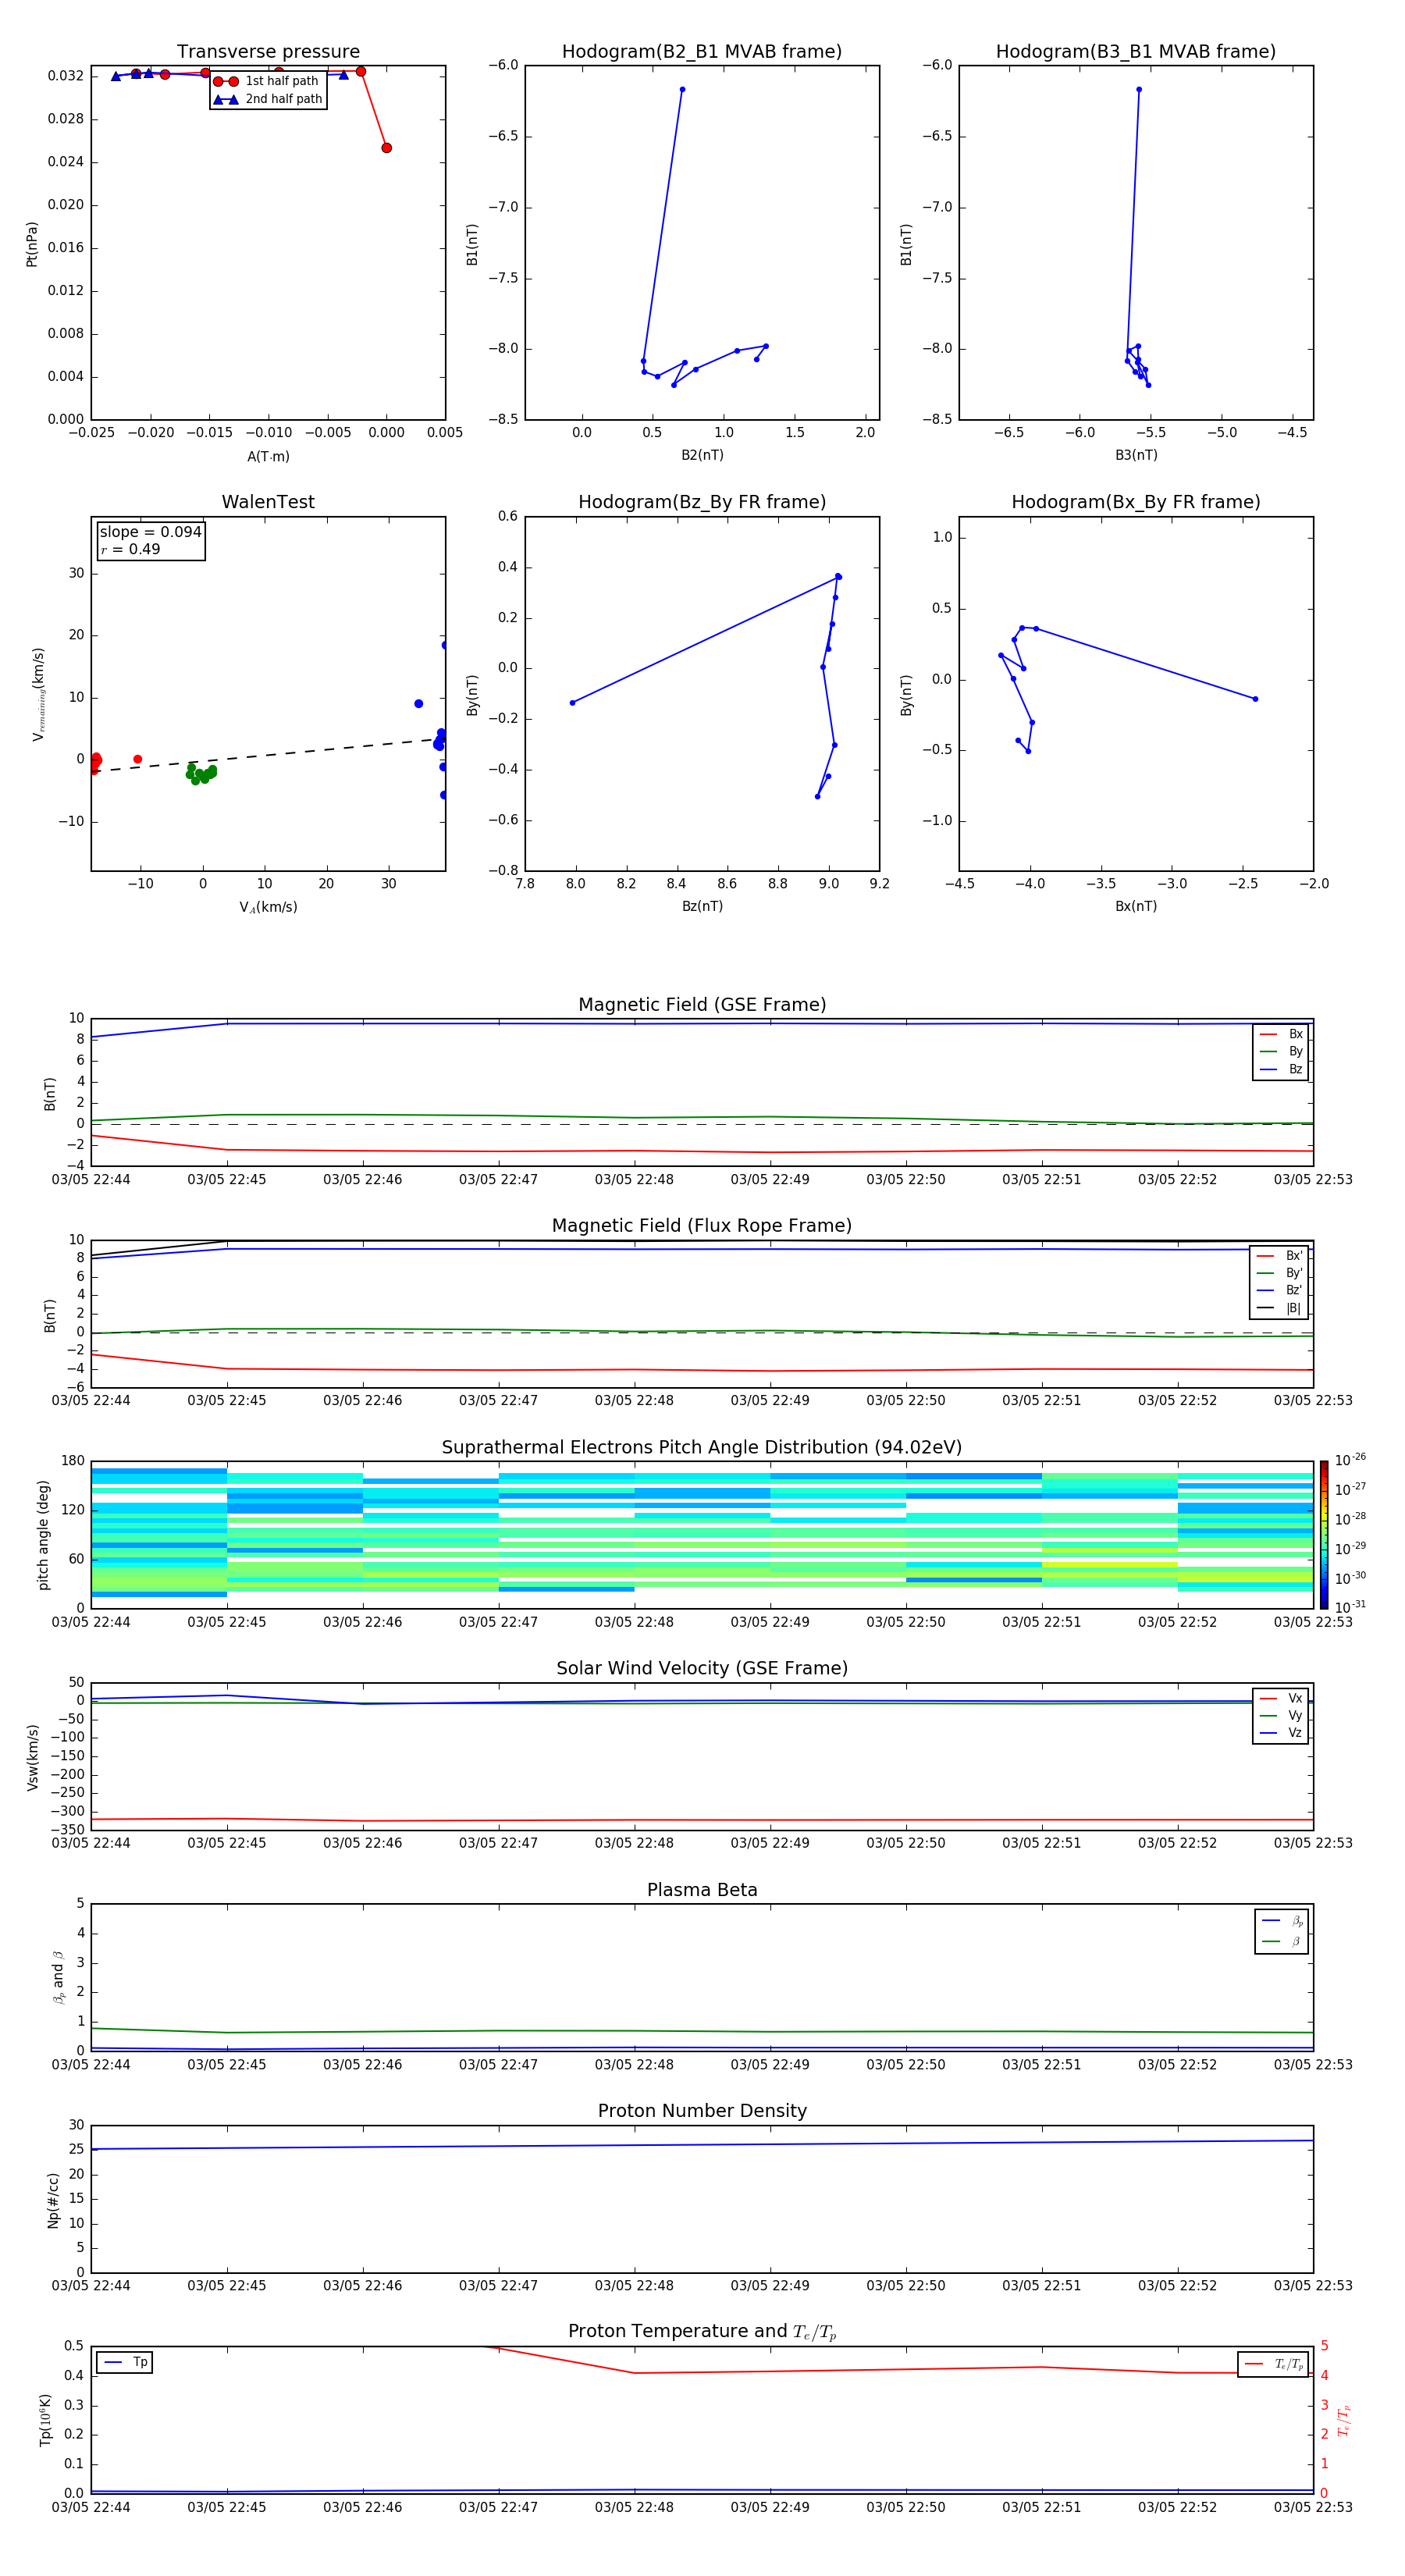The height and width of the screenshot is (2576, 1405).
Task: Click the 'WalenTest' plot title
Action: point(268,502)
